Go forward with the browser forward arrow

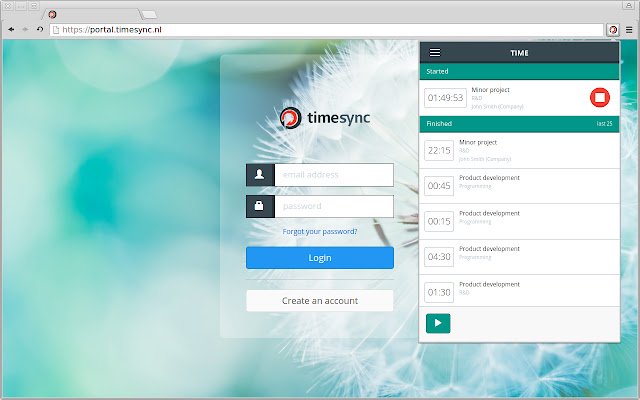[x=25, y=29]
